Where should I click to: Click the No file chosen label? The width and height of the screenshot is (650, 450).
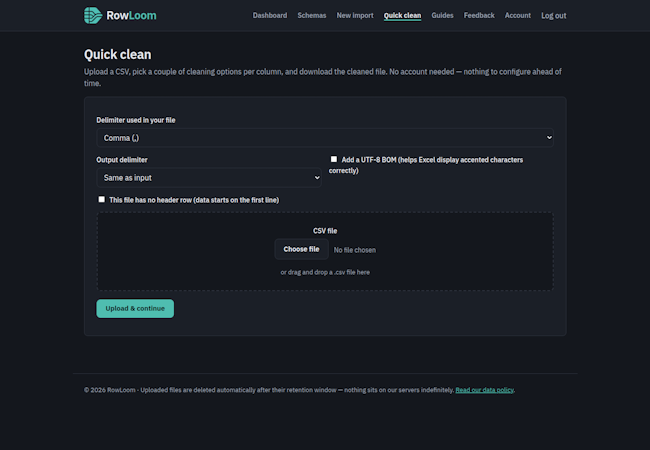pos(355,250)
